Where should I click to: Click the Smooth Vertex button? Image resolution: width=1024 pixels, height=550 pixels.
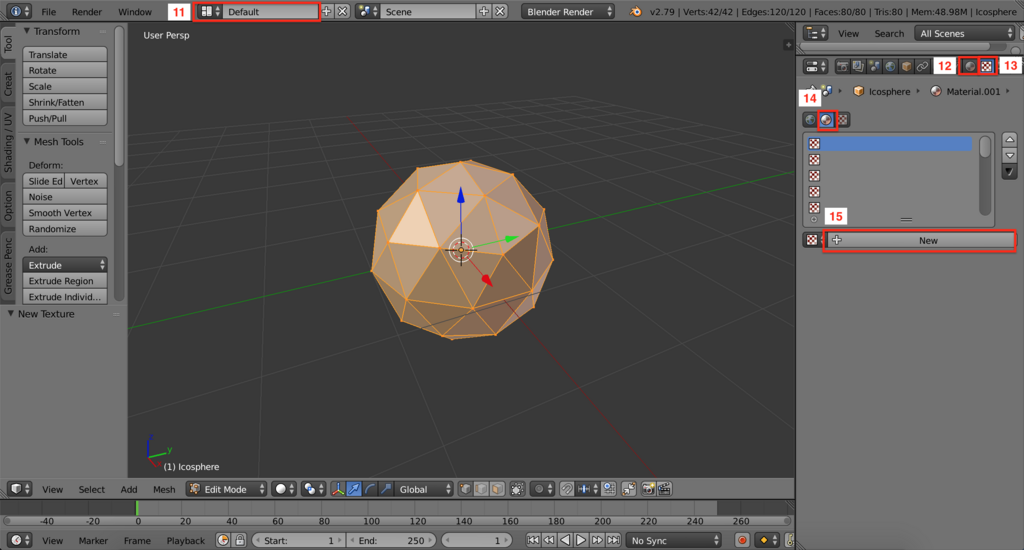[x=65, y=212]
